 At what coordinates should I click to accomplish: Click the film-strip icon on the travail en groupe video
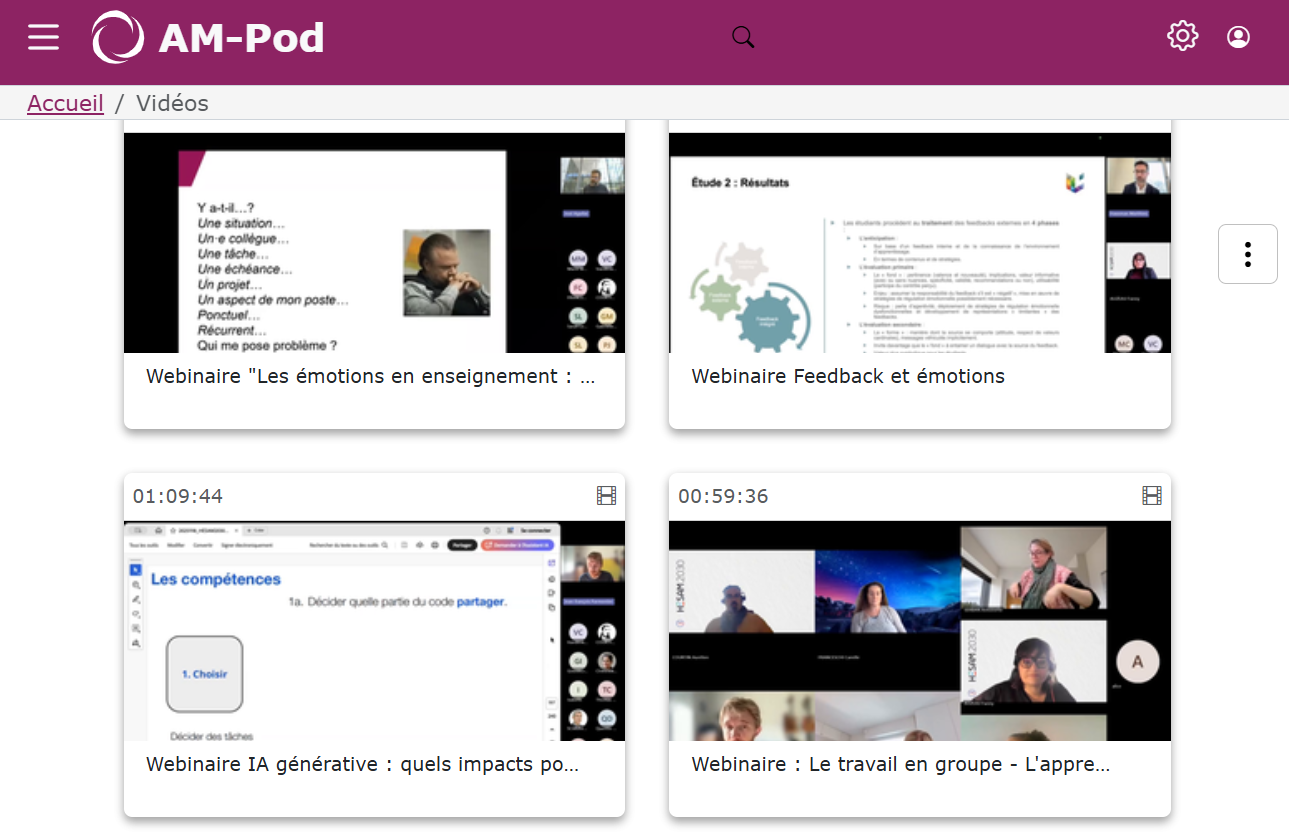(1152, 495)
